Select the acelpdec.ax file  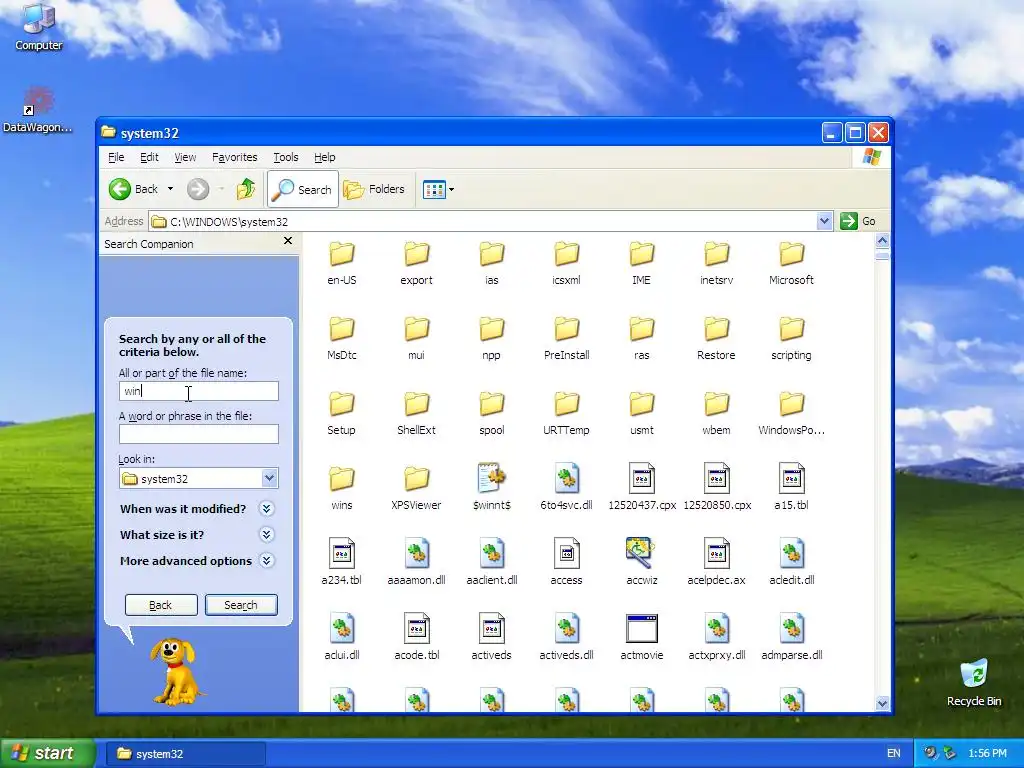716,562
